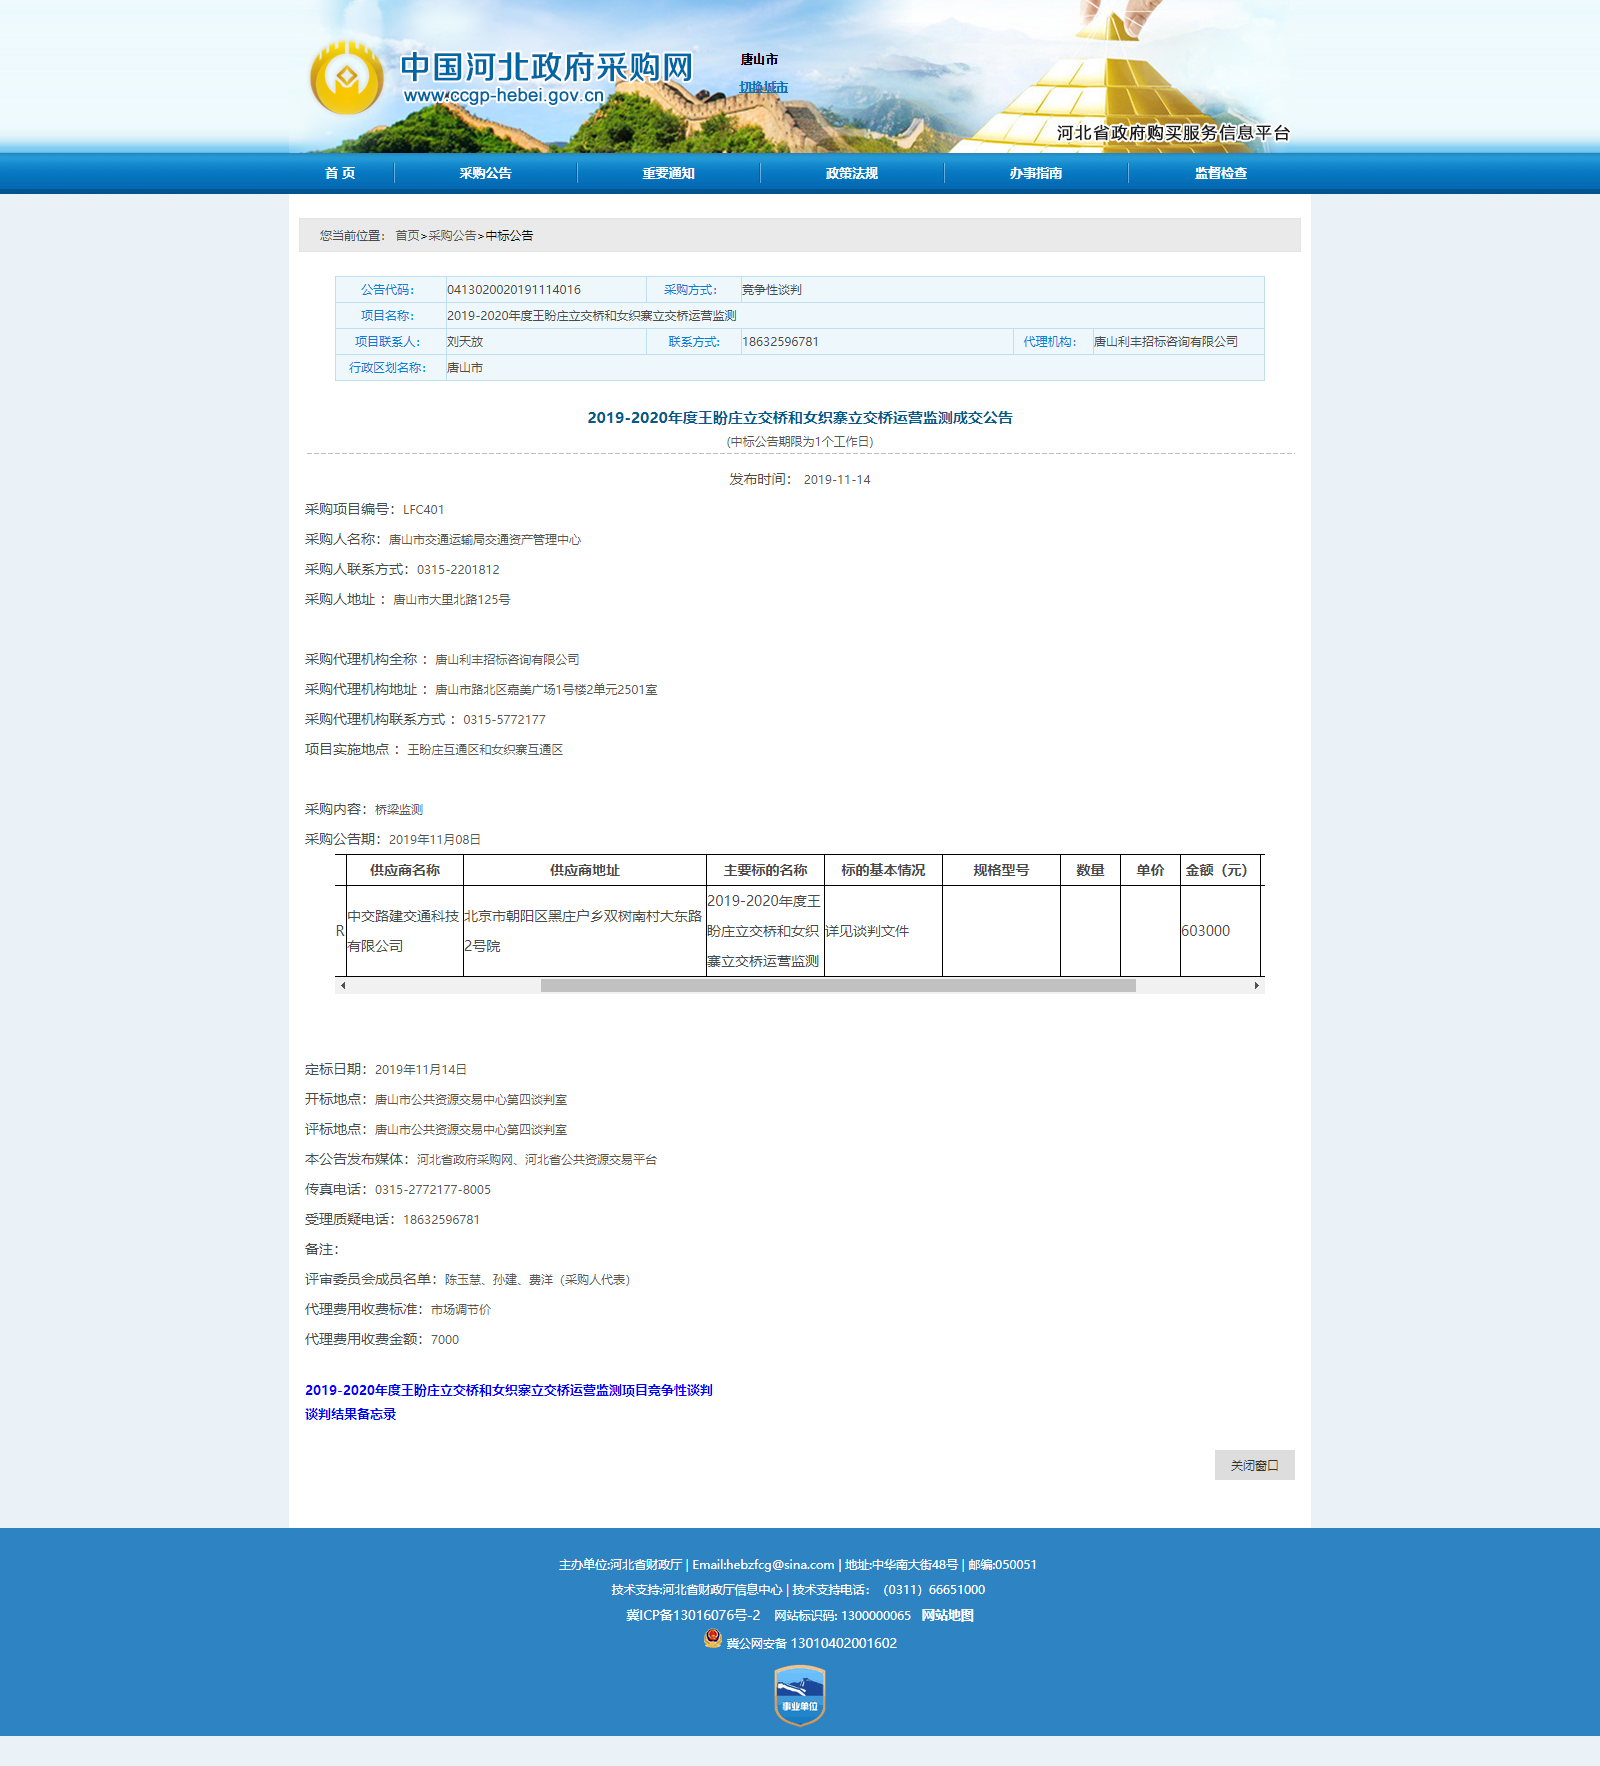The height and width of the screenshot is (1766, 1600).
Task: Click announcement code 0413020020191114016
Action: 514,290
